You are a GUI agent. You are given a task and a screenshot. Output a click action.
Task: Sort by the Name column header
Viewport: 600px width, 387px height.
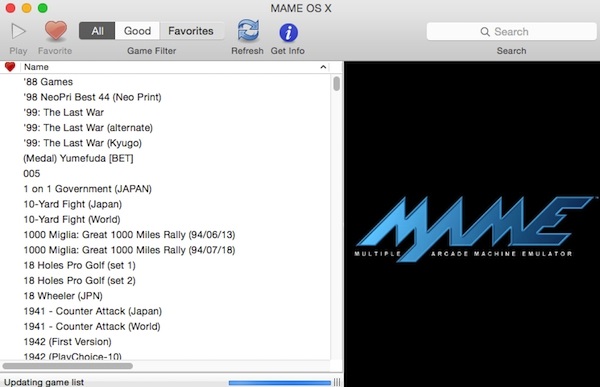tap(36, 67)
